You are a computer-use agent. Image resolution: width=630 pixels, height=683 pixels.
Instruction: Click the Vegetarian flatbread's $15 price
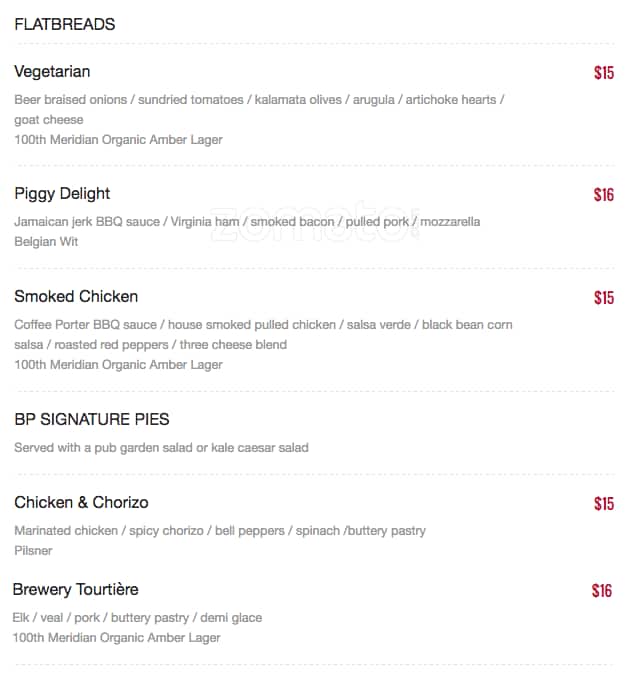click(x=603, y=73)
